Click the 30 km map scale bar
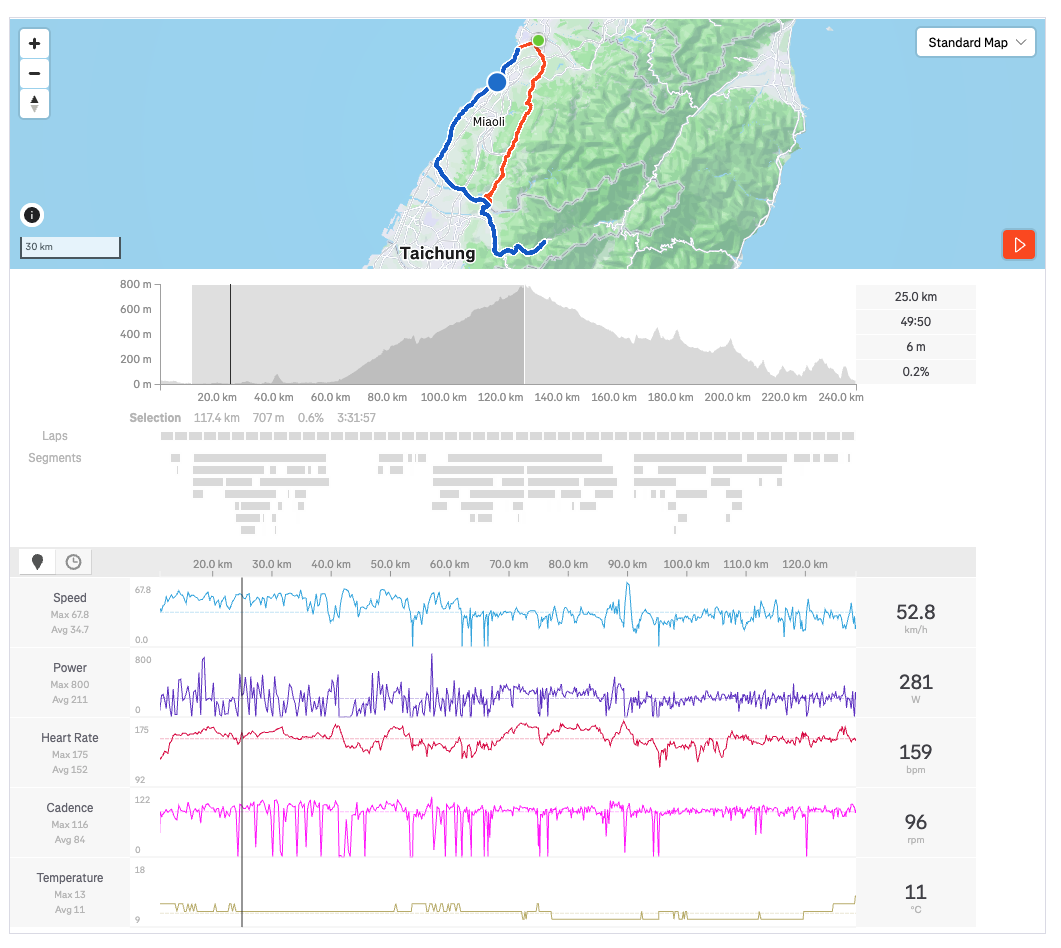Viewport: 1061px width, 948px height. 70,247
